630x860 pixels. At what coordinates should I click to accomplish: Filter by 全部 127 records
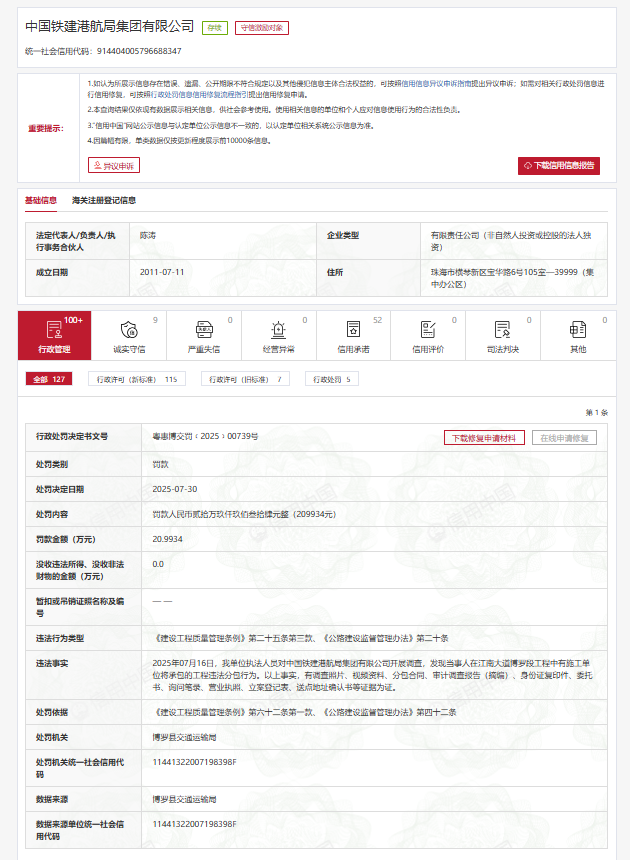click(x=49, y=379)
